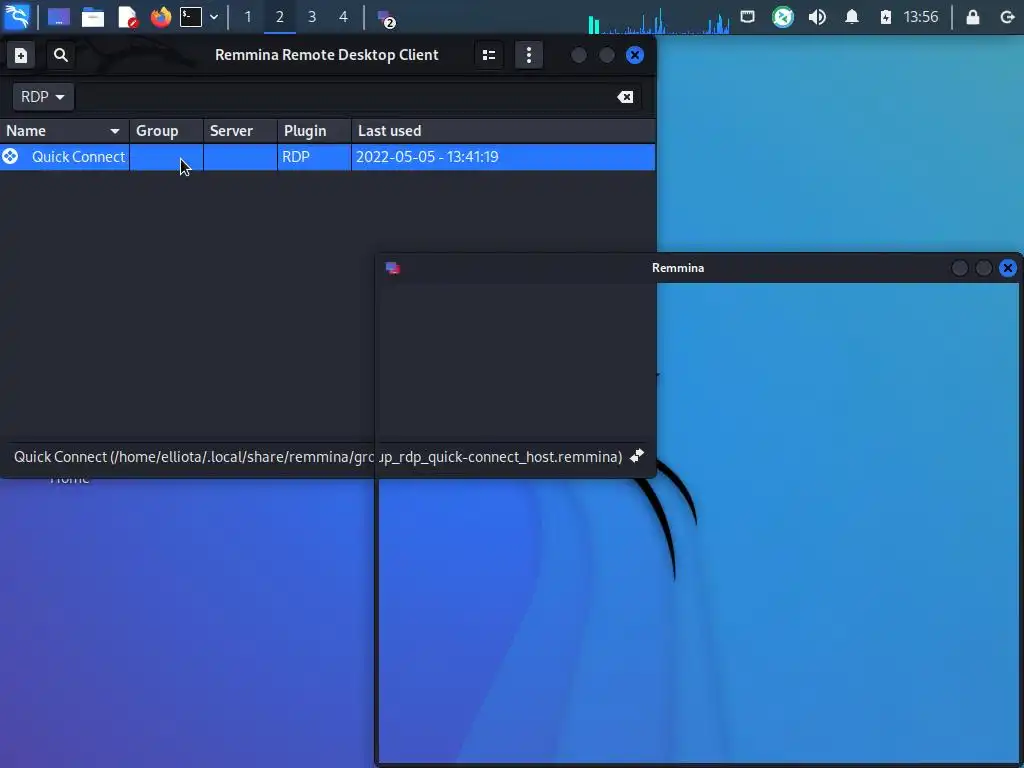
Task: Switch to workspace 2
Action: coord(280,17)
